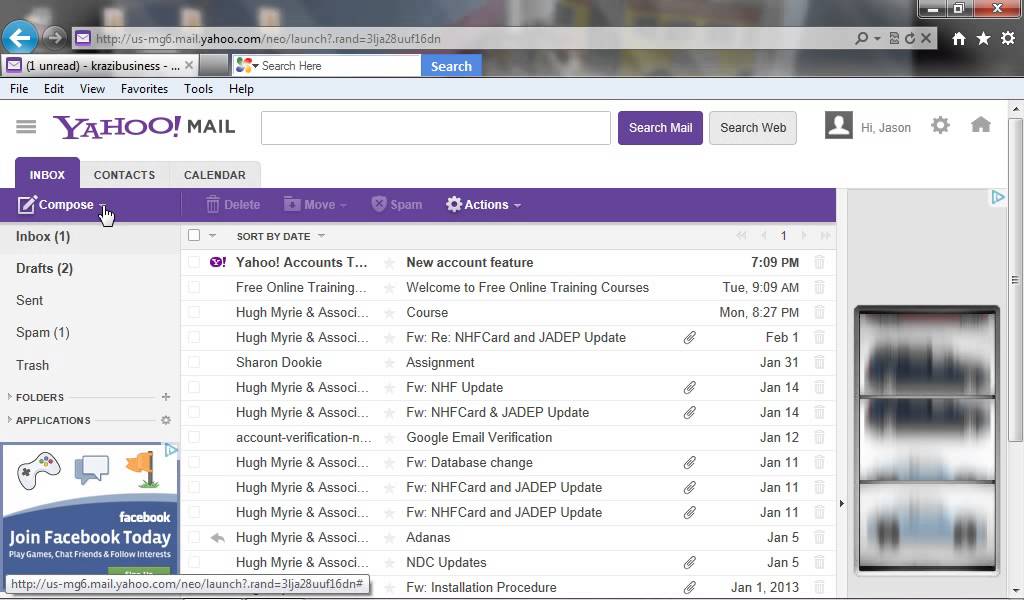Click the vertical page scrollbar thumb
The height and width of the screenshot is (600, 1024).
tap(1015, 279)
